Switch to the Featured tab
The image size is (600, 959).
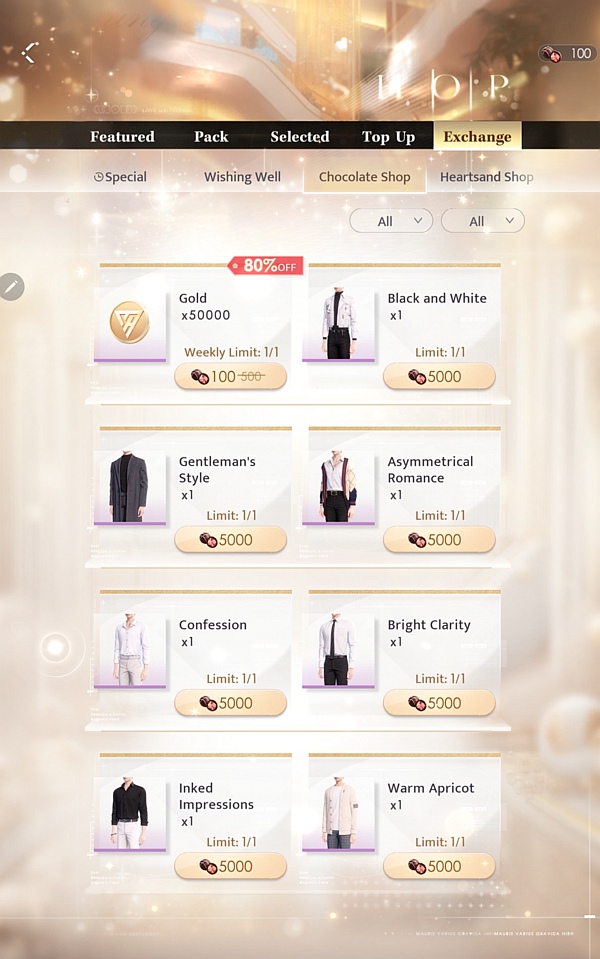(x=122, y=136)
